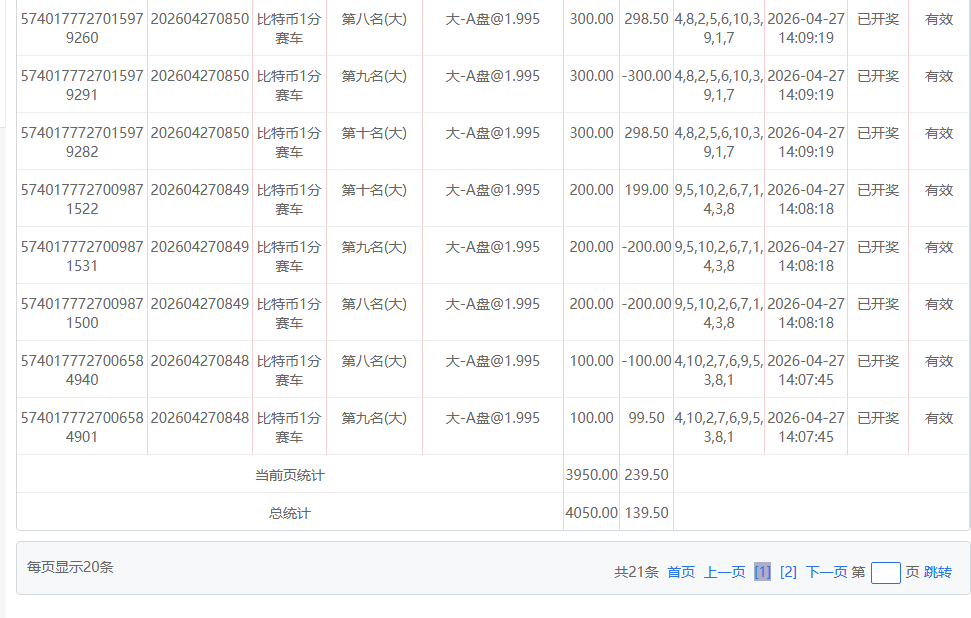Select the 总统计 total summary label
The image size is (971, 618).
click(x=290, y=513)
